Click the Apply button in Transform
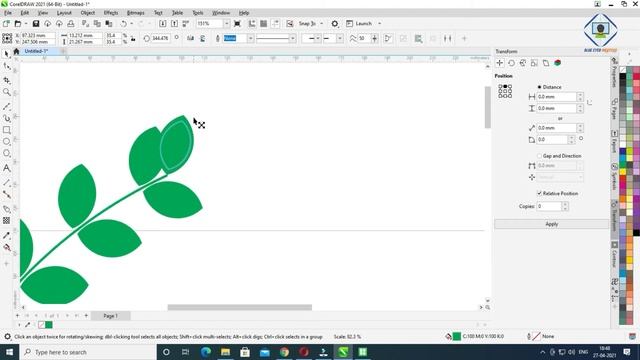The image size is (640, 360). (551, 224)
